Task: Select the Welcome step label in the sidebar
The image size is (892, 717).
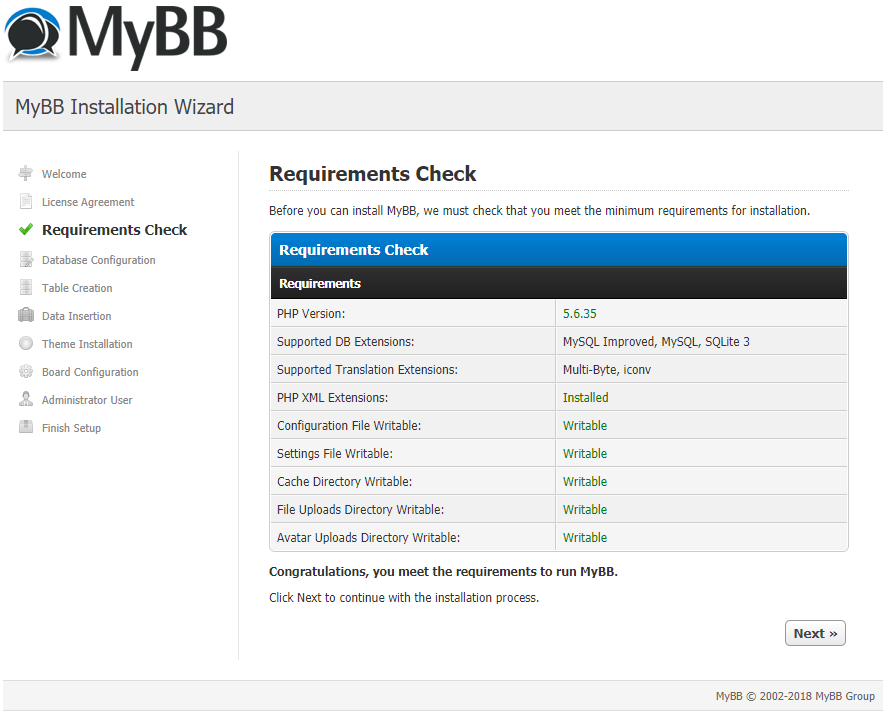Action: (x=64, y=174)
